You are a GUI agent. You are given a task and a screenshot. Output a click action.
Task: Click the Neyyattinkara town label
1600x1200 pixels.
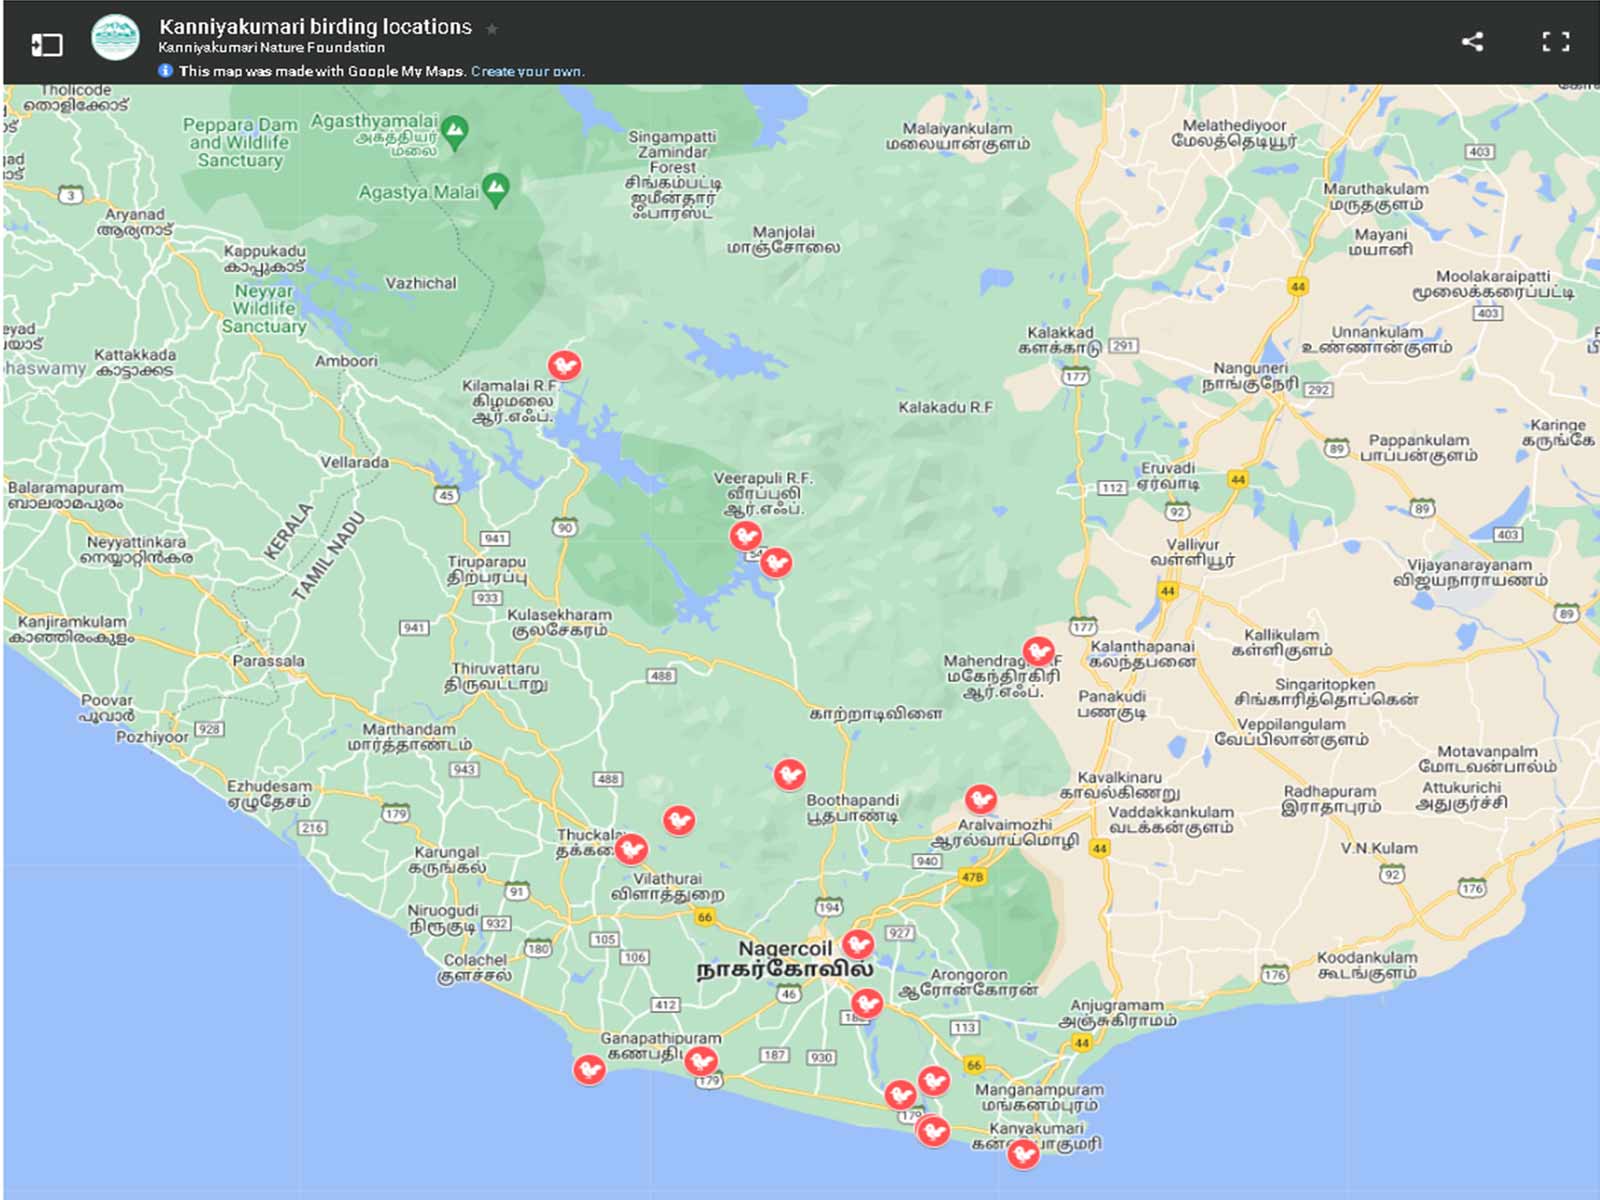pos(136,549)
